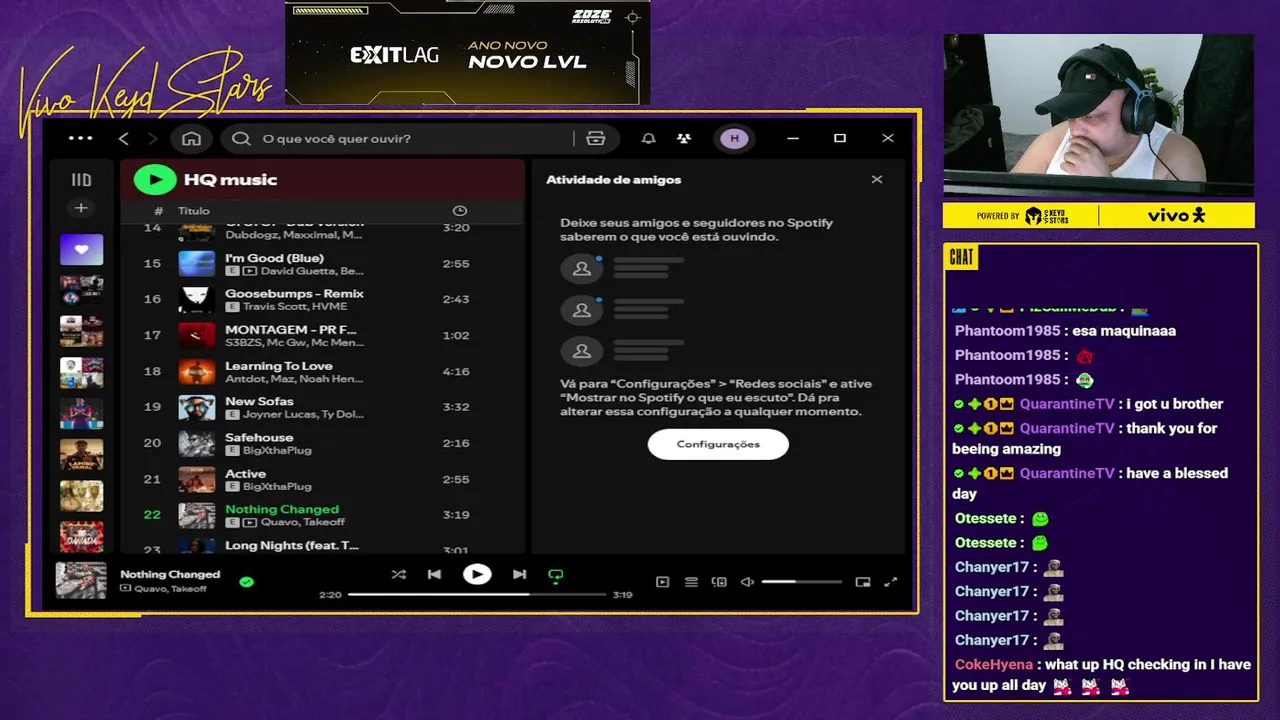Adjust the volume slider
The image size is (1280, 720).
[x=801, y=582]
